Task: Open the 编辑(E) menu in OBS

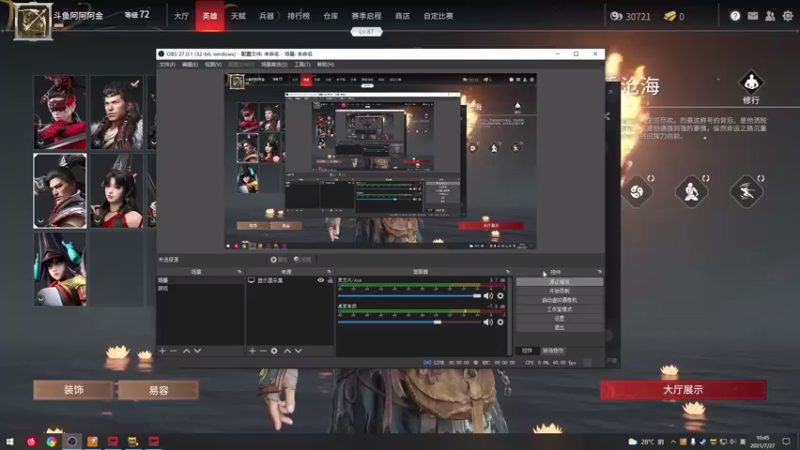Action: click(190, 65)
